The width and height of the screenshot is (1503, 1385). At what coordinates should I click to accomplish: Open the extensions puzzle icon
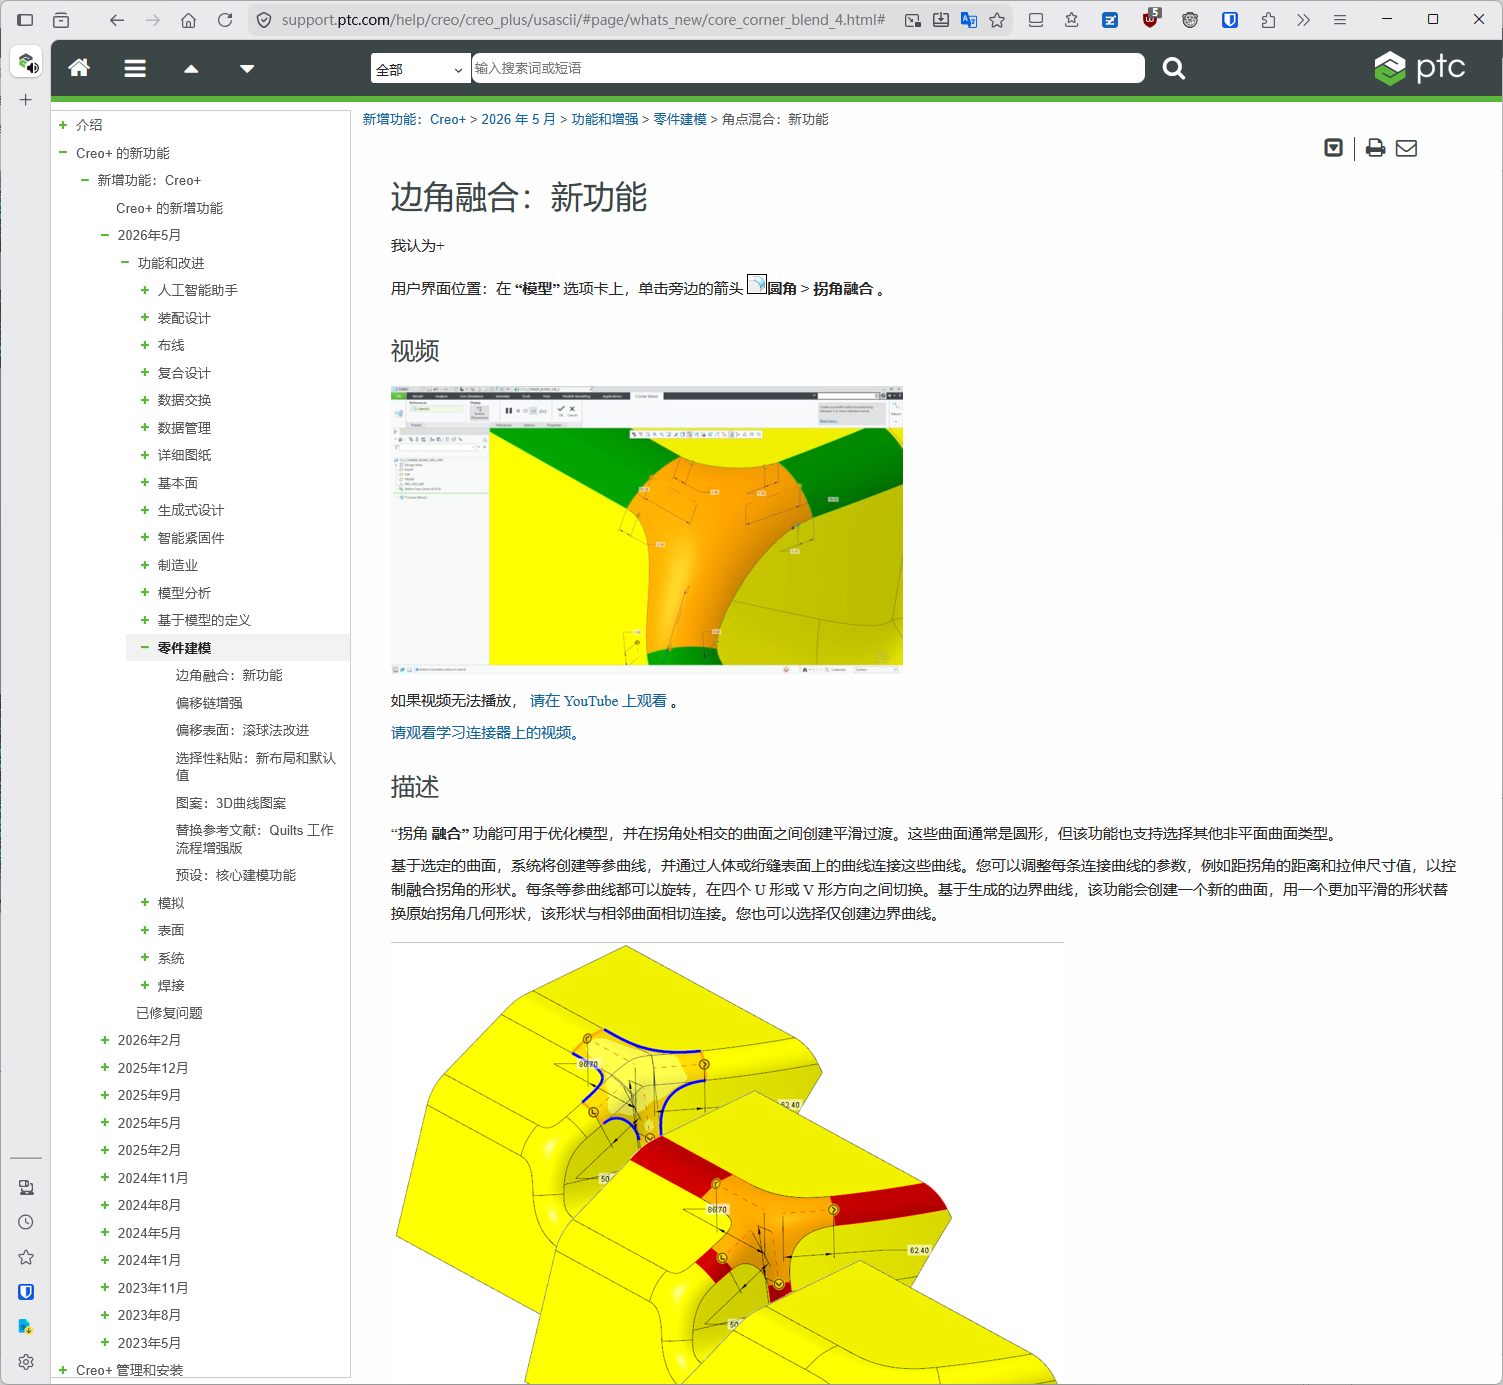pyautogui.click(x=1268, y=20)
